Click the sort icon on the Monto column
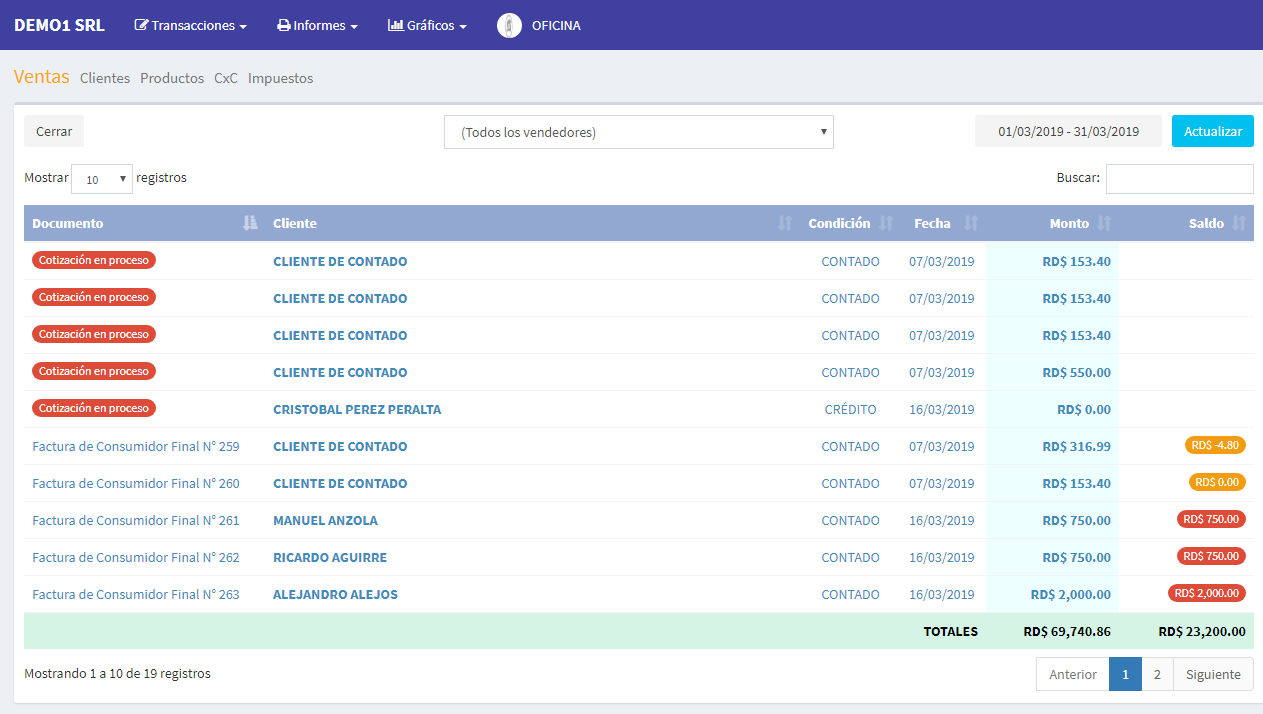The width and height of the screenshot is (1263, 714). [x=1104, y=223]
